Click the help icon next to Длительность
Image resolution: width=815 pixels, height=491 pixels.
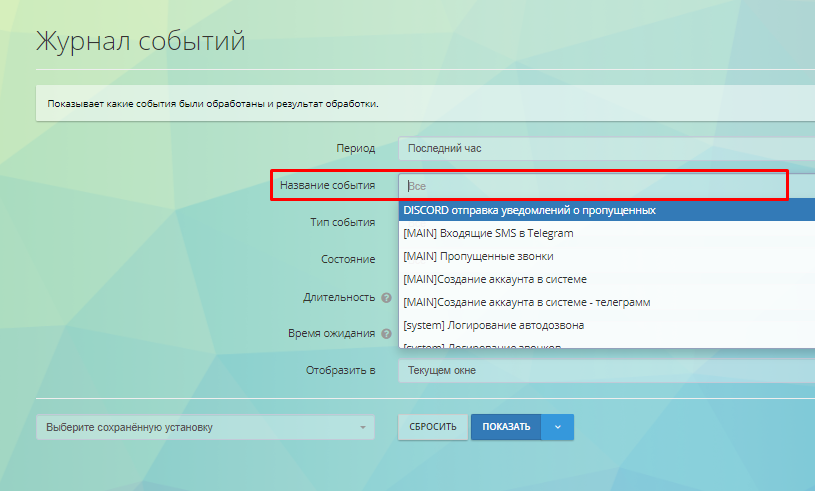pyautogui.click(x=385, y=298)
